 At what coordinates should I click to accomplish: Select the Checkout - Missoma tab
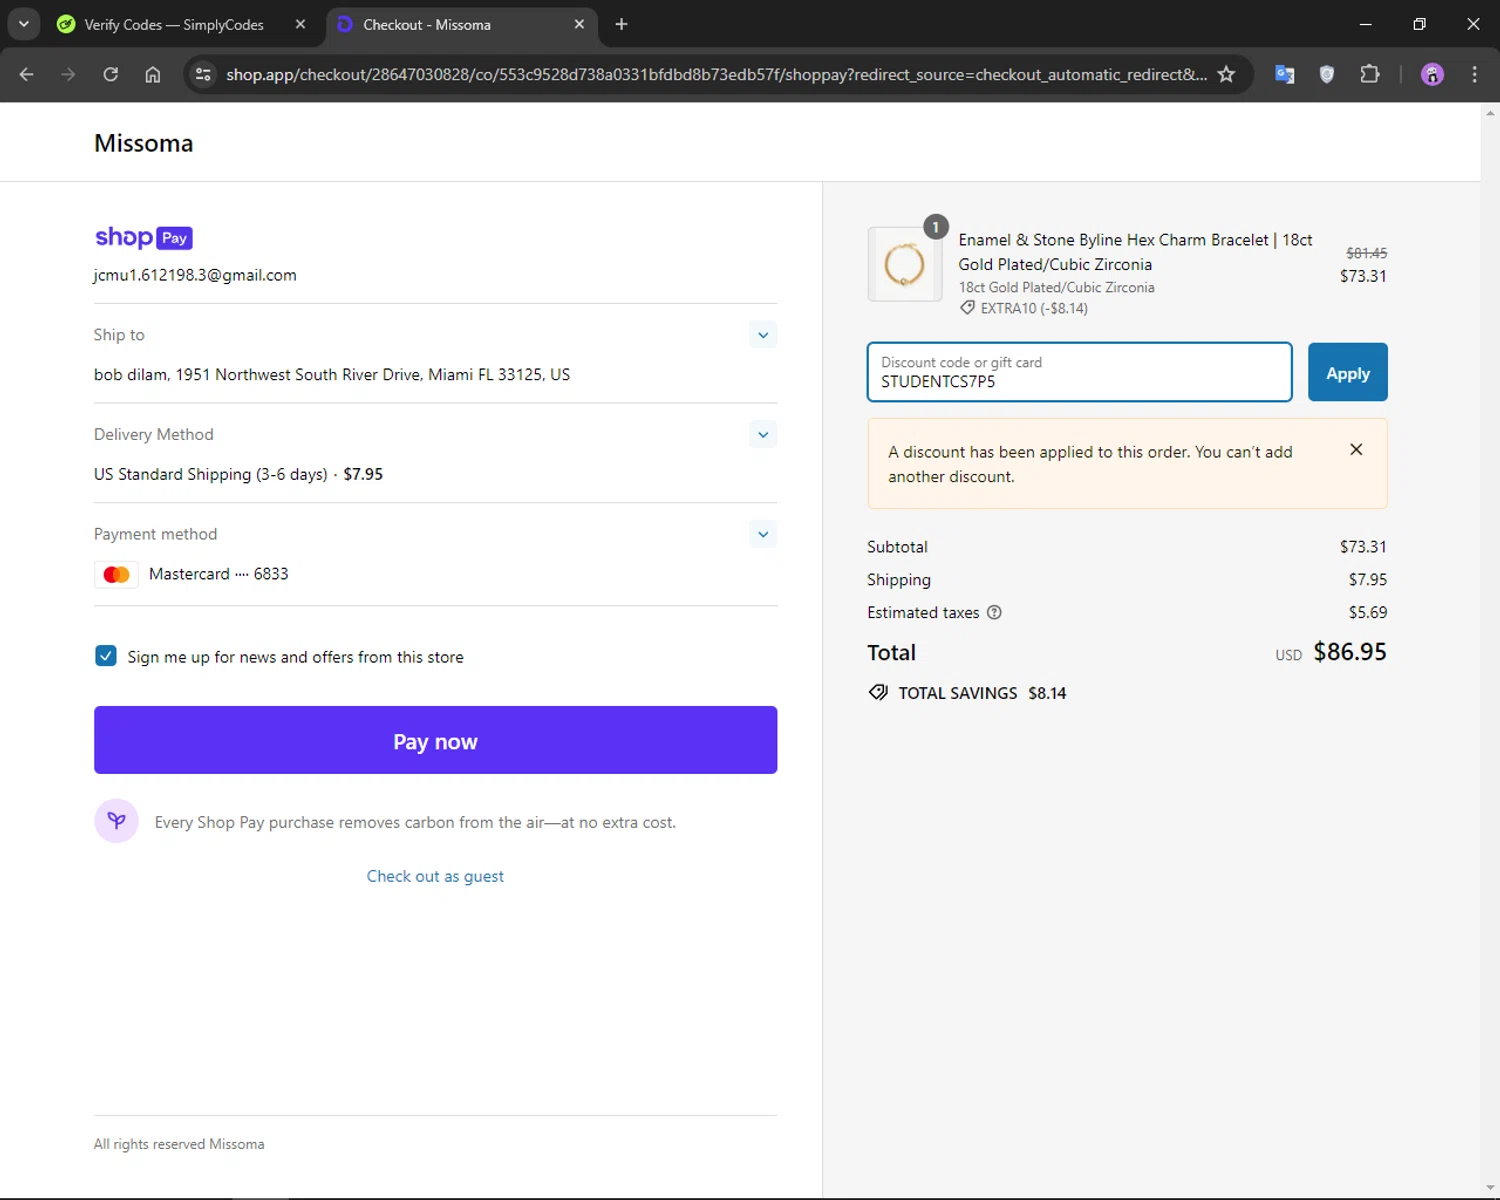click(x=427, y=25)
